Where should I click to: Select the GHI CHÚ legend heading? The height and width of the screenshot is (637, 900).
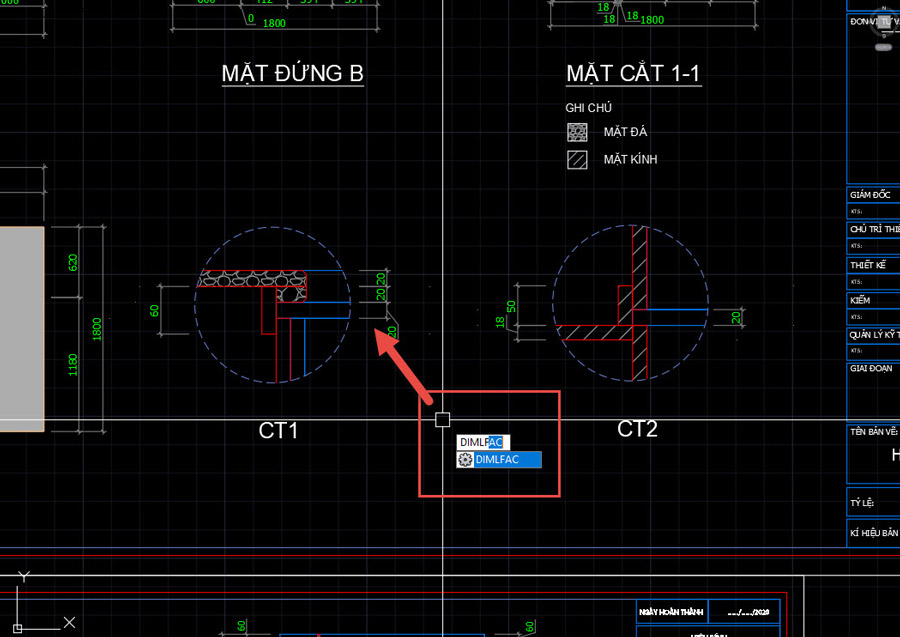[588, 108]
